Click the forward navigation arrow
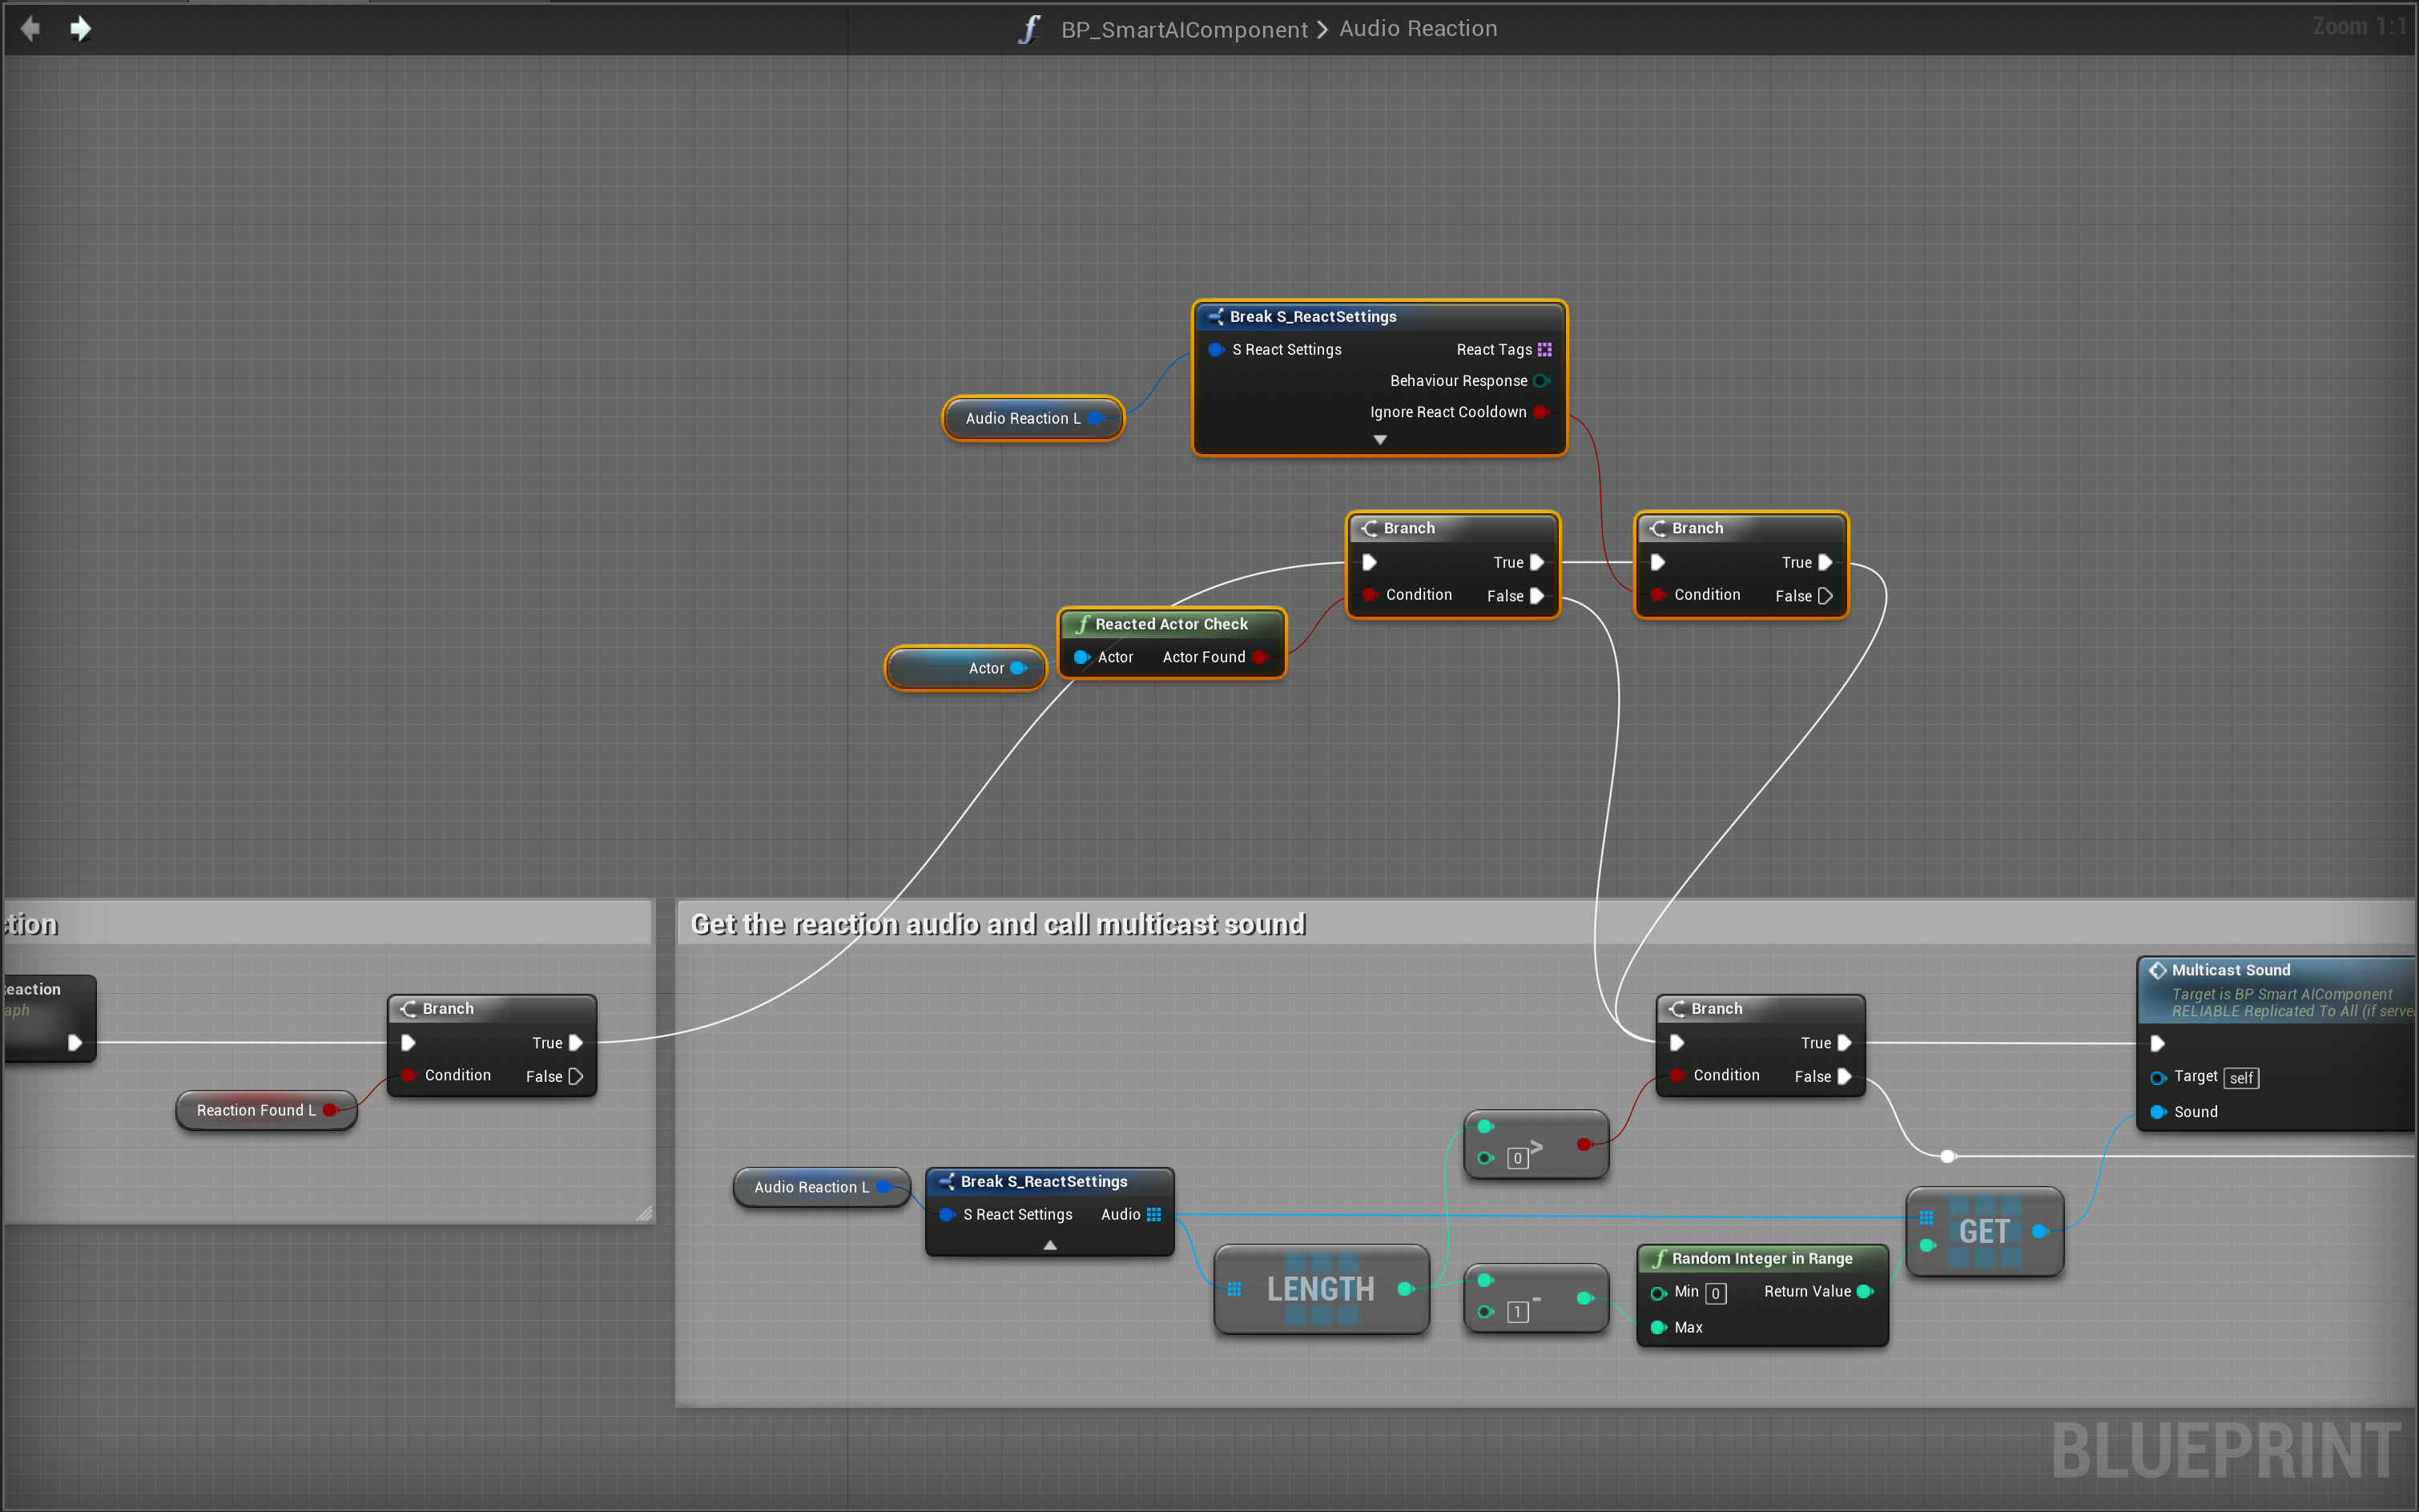Screen dimensions: 2419x1512 point(81,29)
